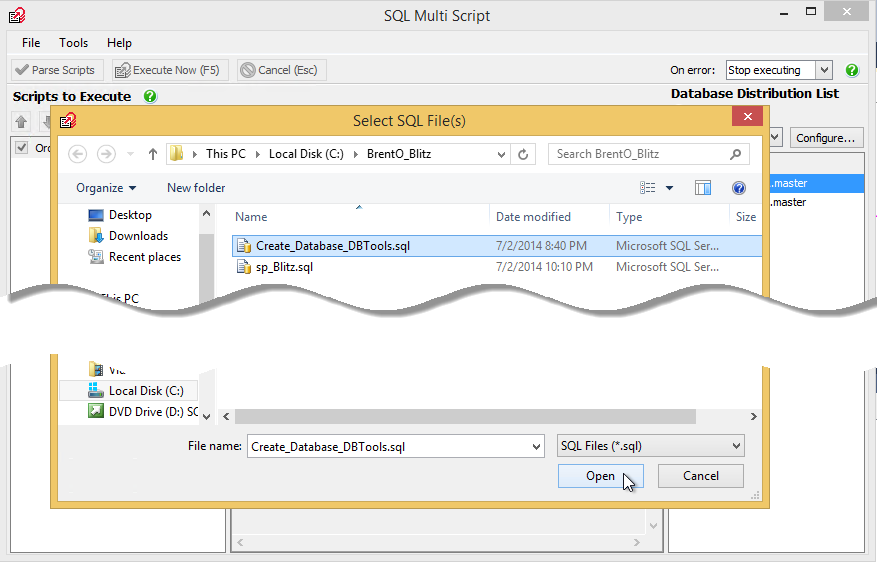Refresh the BrentO_Blitz folder view
The width and height of the screenshot is (877, 562).
tap(523, 154)
